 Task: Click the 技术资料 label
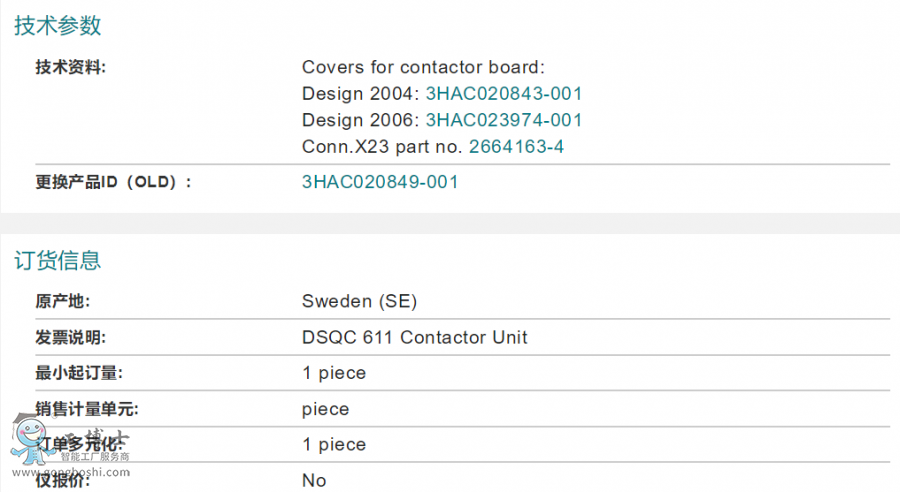click(x=71, y=67)
